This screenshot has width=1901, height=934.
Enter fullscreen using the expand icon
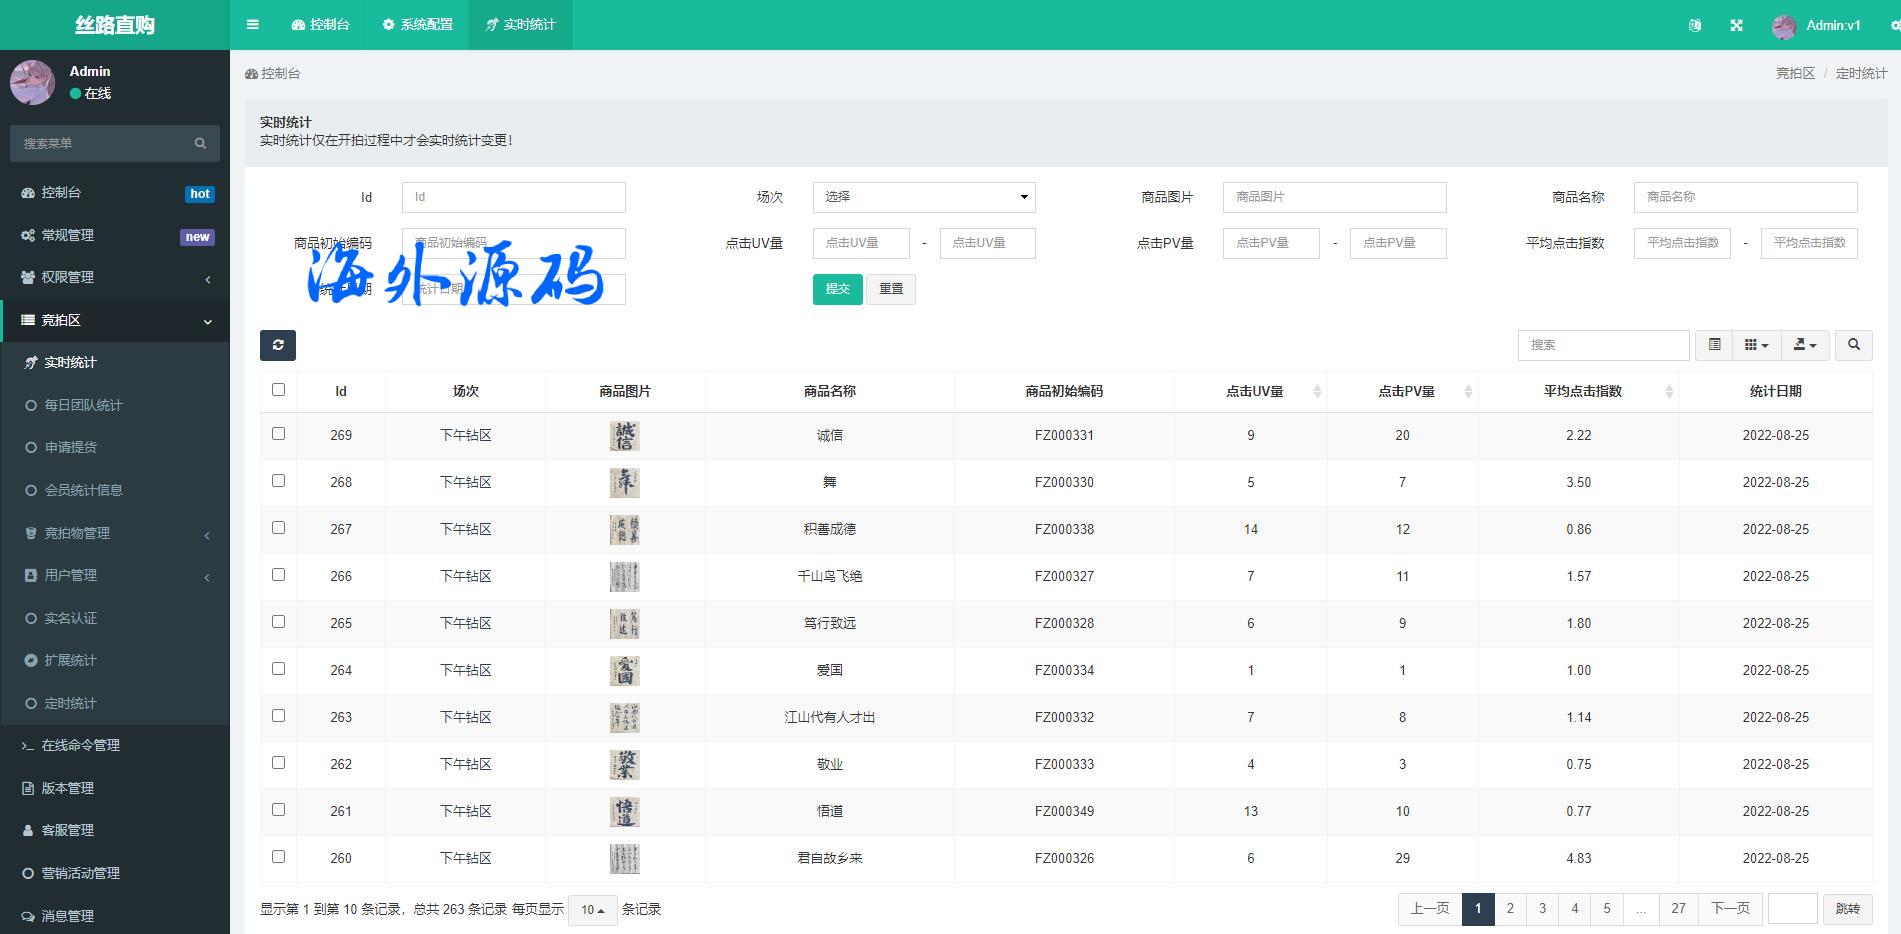point(1736,26)
